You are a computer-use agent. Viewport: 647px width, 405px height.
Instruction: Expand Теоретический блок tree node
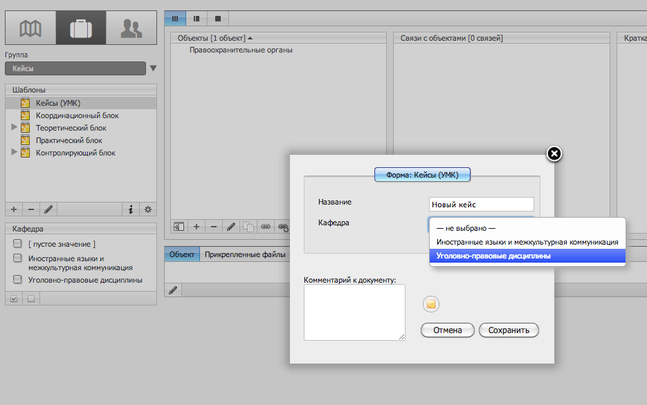point(14,127)
